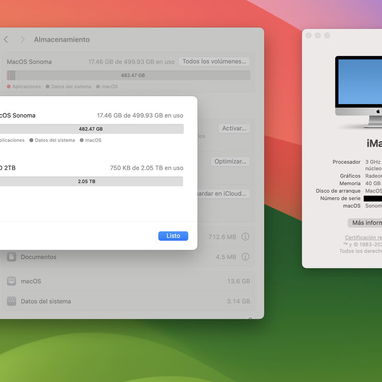Go back with the Almacenamiento back arrow
This screenshot has width=382, height=382.
click(x=6, y=39)
